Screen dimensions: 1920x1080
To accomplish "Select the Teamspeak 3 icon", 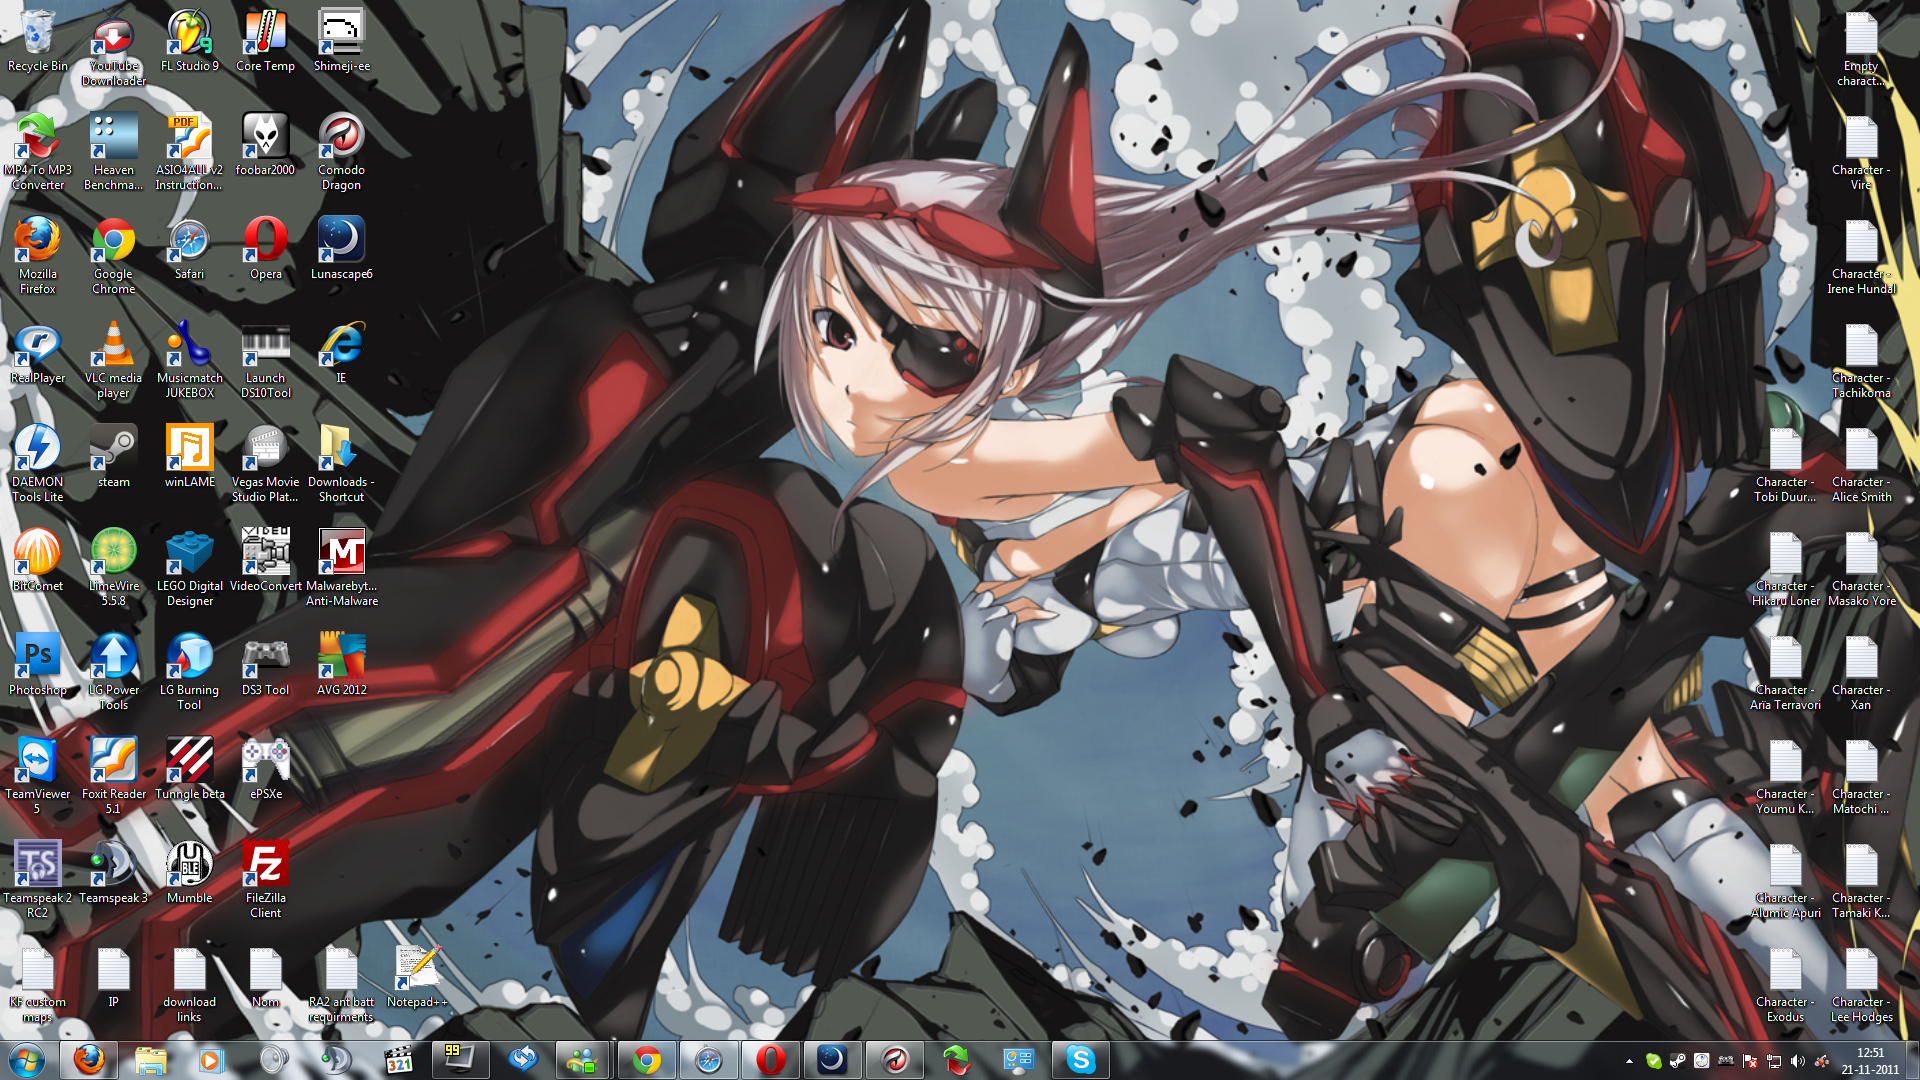I will [114, 874].
